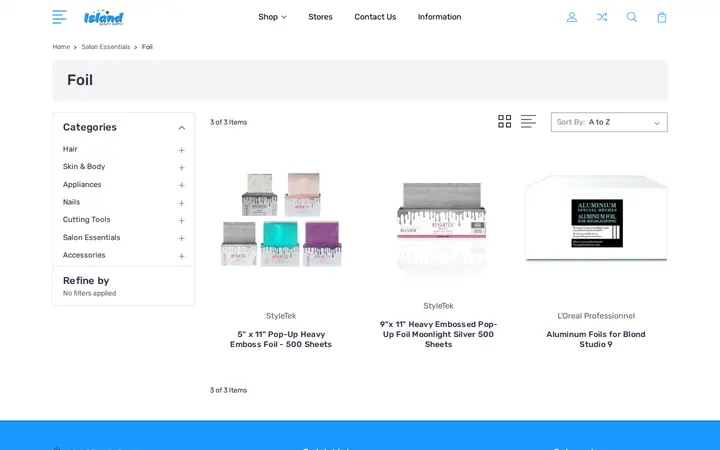Go to the Stores page
720x450 pixels.
coord(320,17)
